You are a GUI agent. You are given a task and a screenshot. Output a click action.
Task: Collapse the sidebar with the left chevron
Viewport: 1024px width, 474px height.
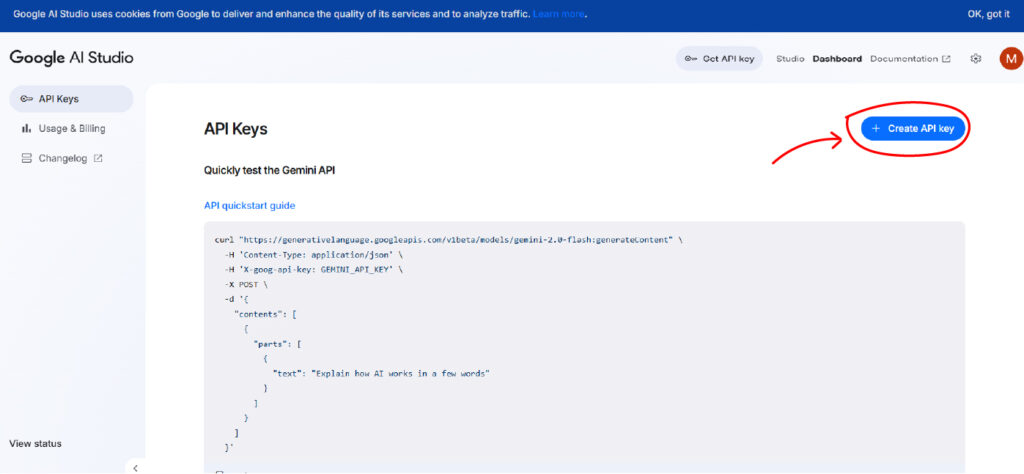(135, 467)
